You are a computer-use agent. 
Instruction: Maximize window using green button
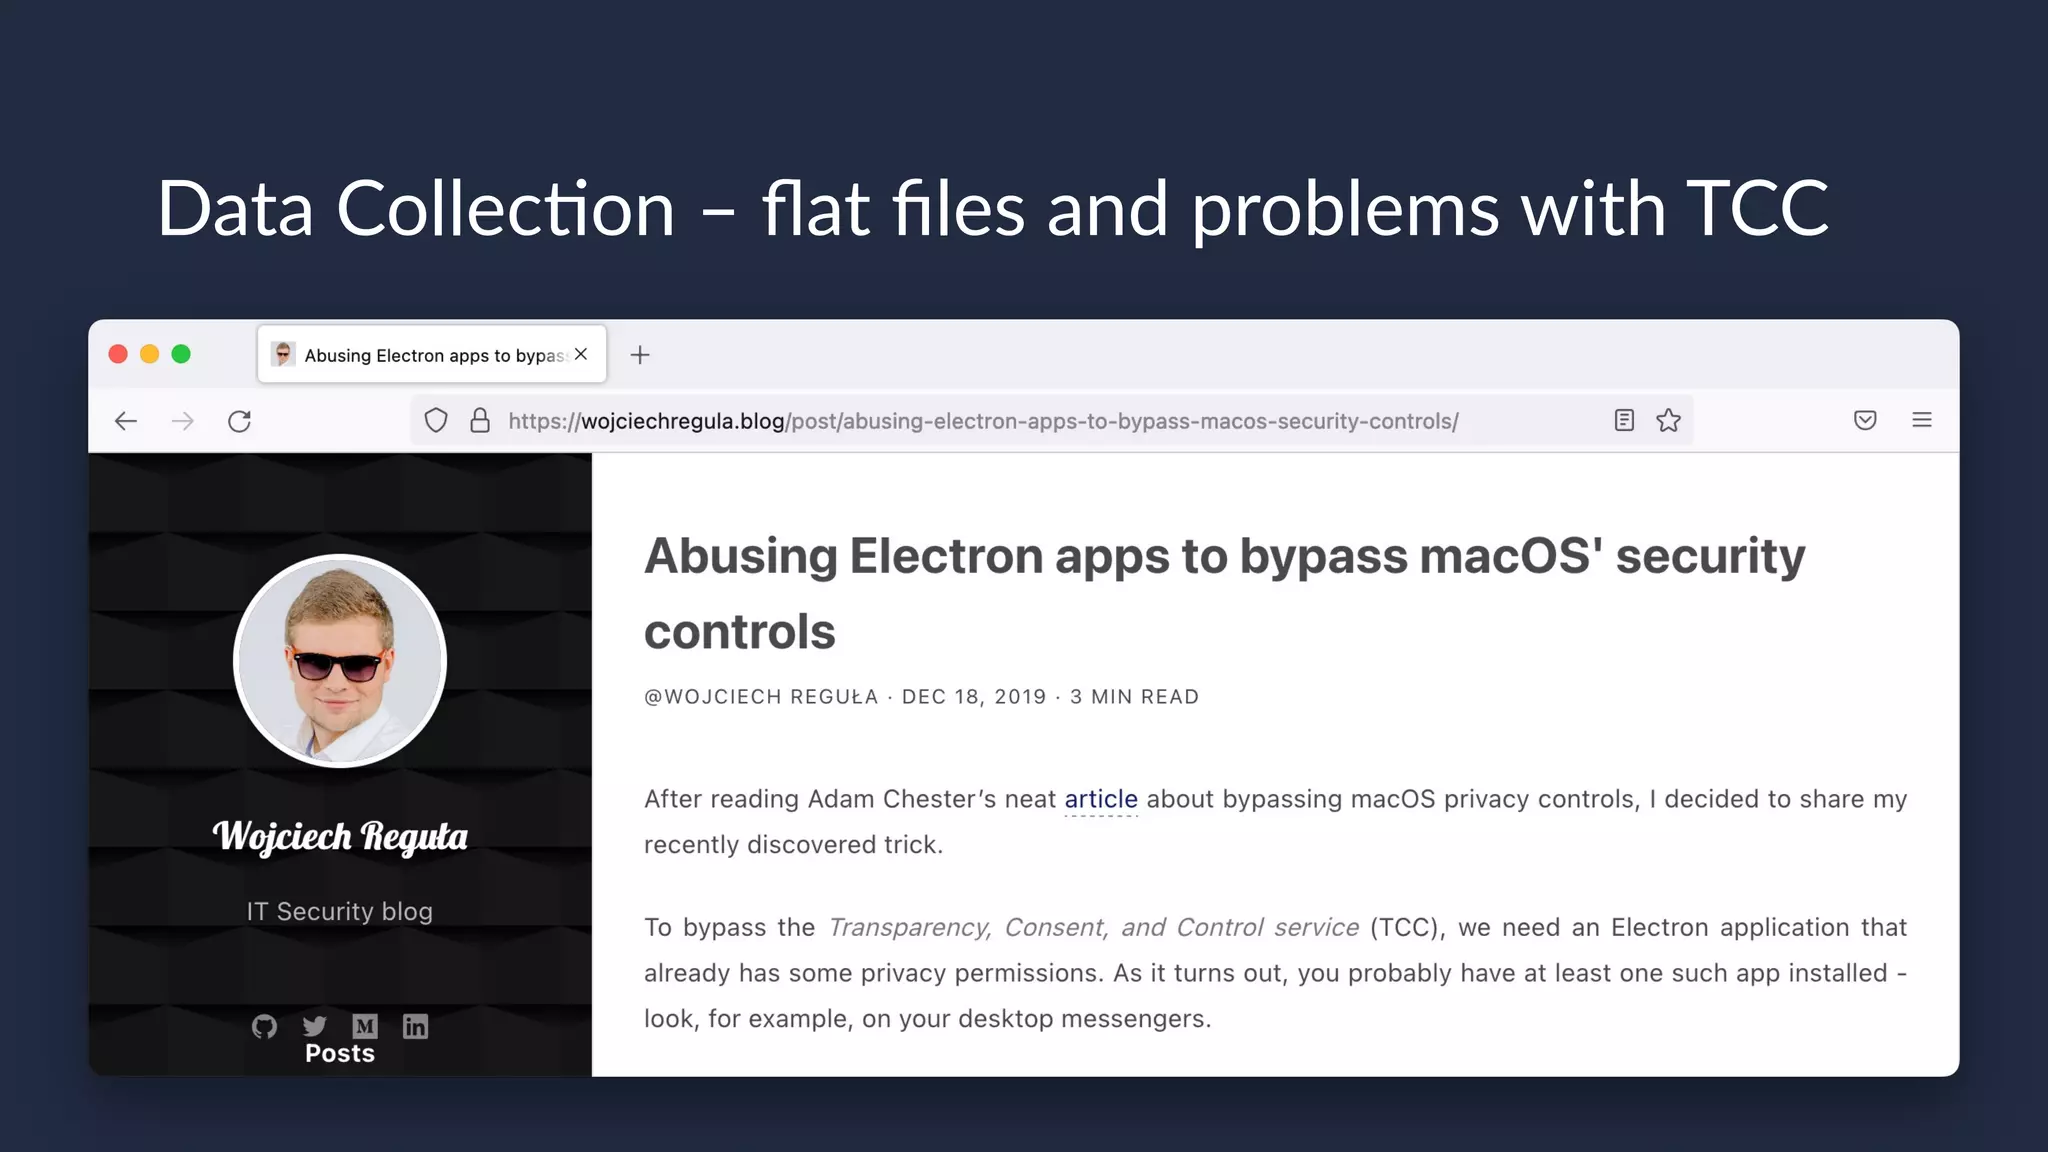tap(181, 354)
